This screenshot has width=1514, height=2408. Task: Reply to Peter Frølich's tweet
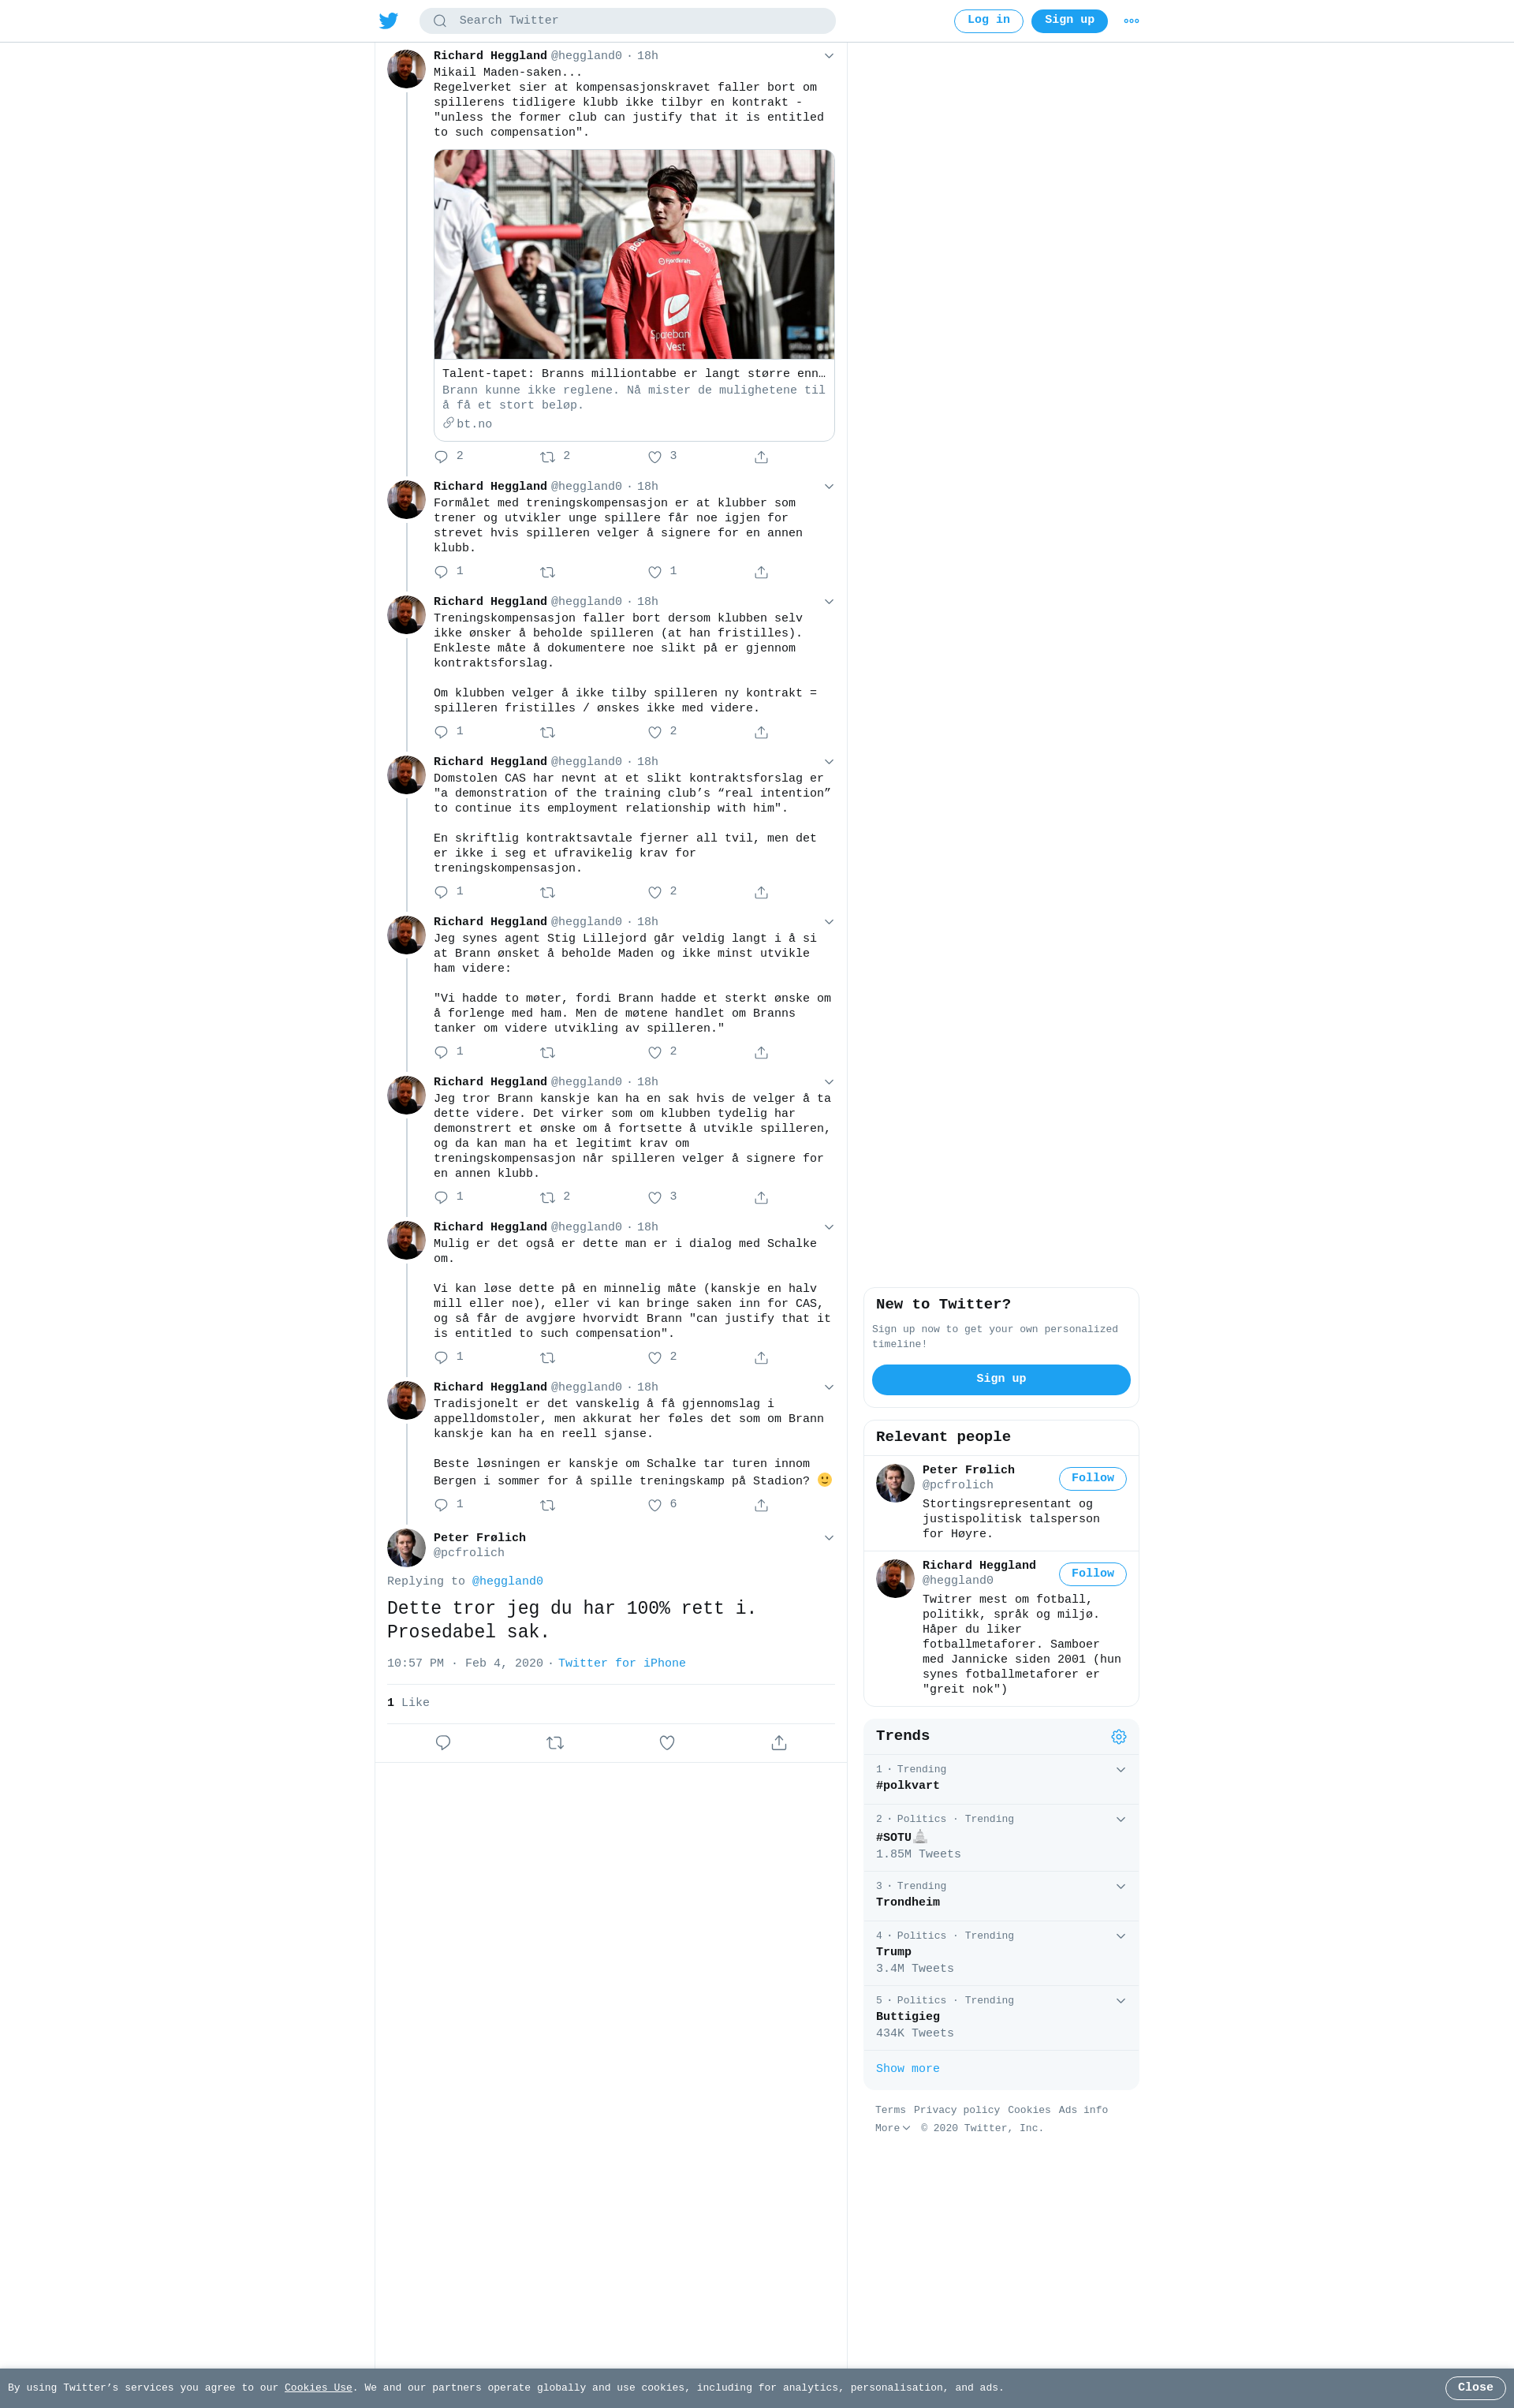[443, 1743]
